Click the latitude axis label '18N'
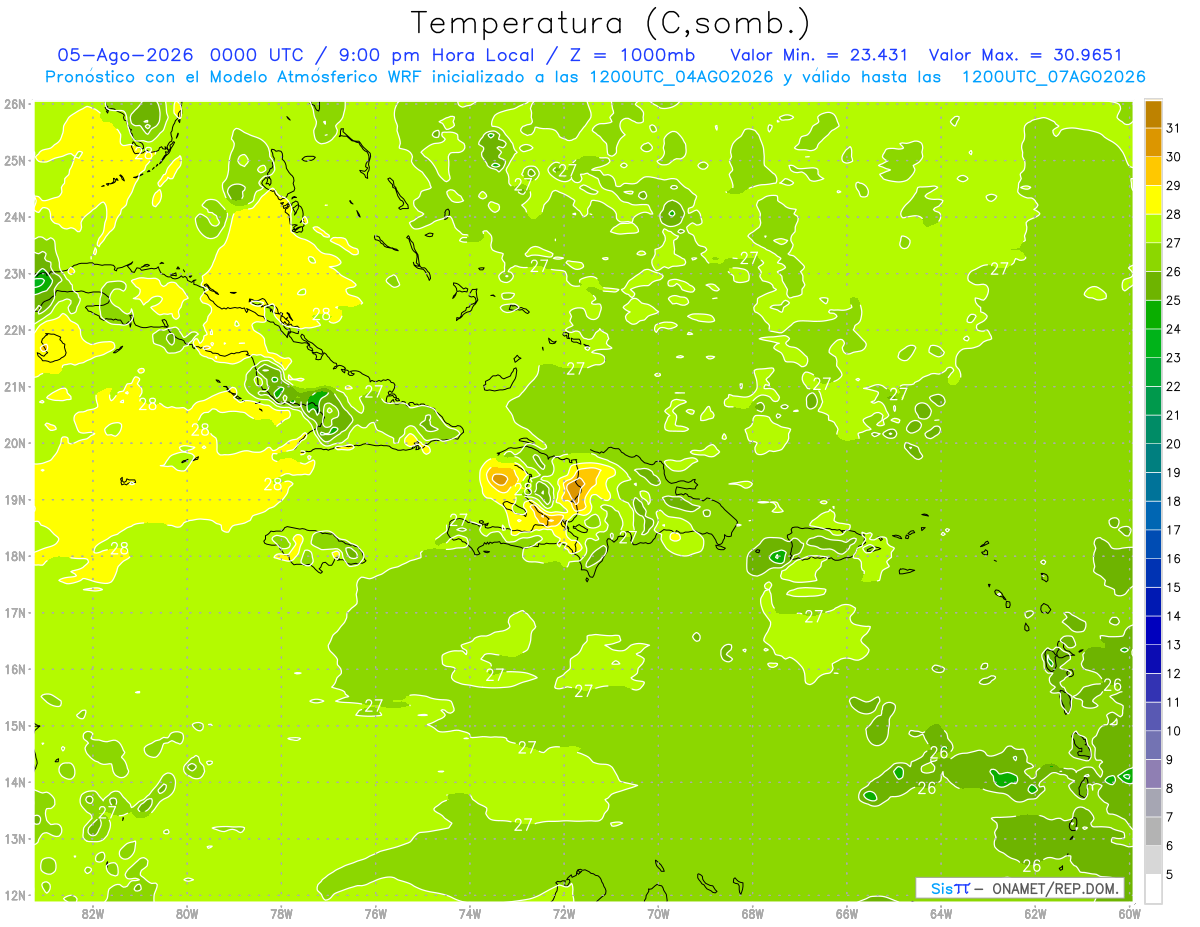Screen dimensions: 1200x927 (x=14, y=556)
